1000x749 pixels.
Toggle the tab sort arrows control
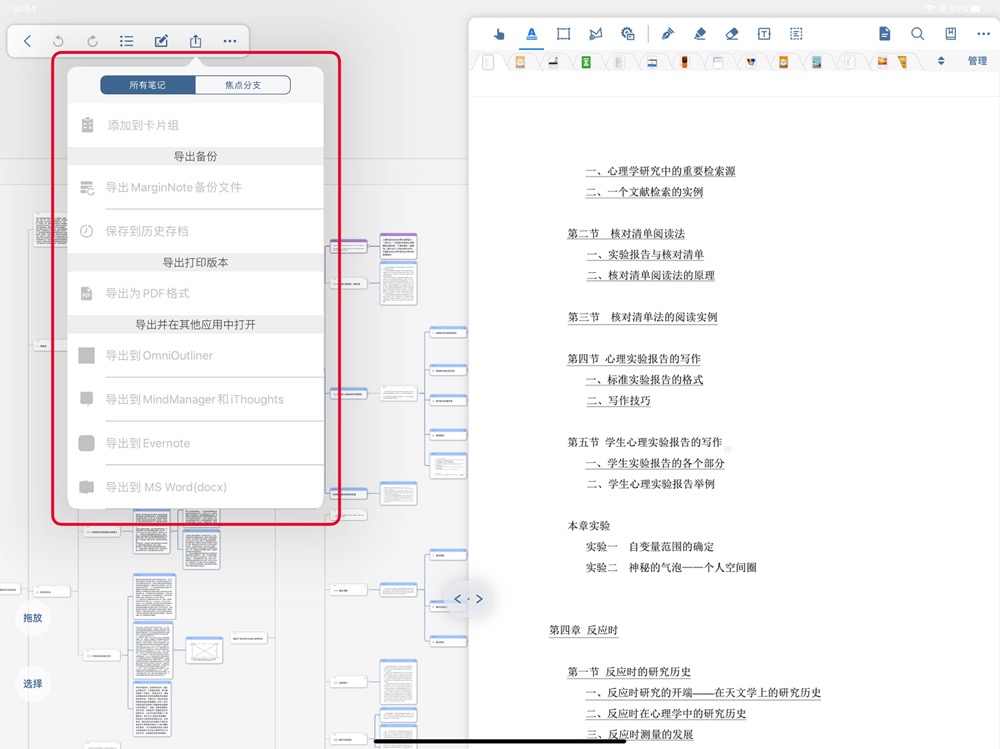point(940,61)
